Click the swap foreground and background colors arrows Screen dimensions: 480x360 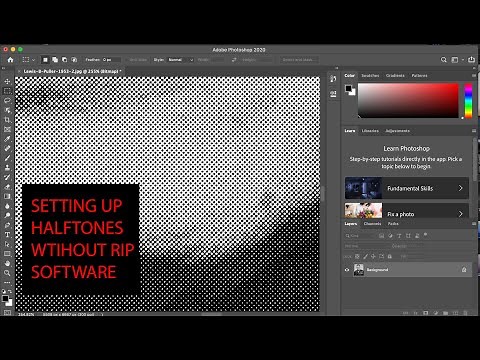click(10, 291)
